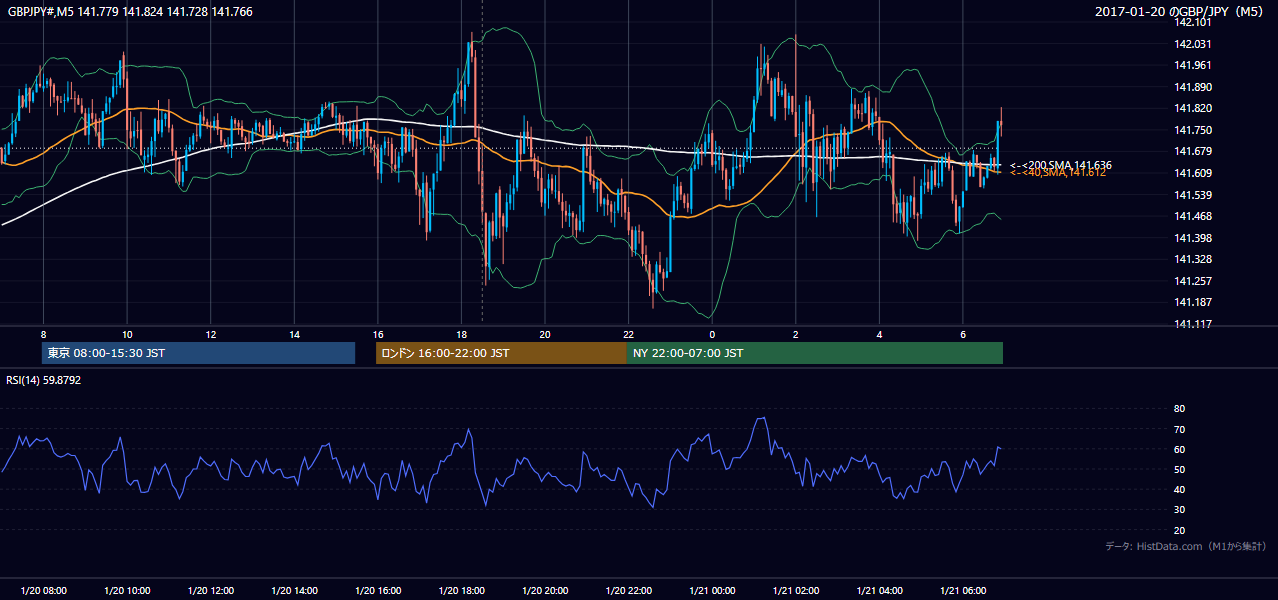Viewport: 1278px width, 600px height.
Task: Click RSI scale value 40
Action: click(x=1179, y=489)
